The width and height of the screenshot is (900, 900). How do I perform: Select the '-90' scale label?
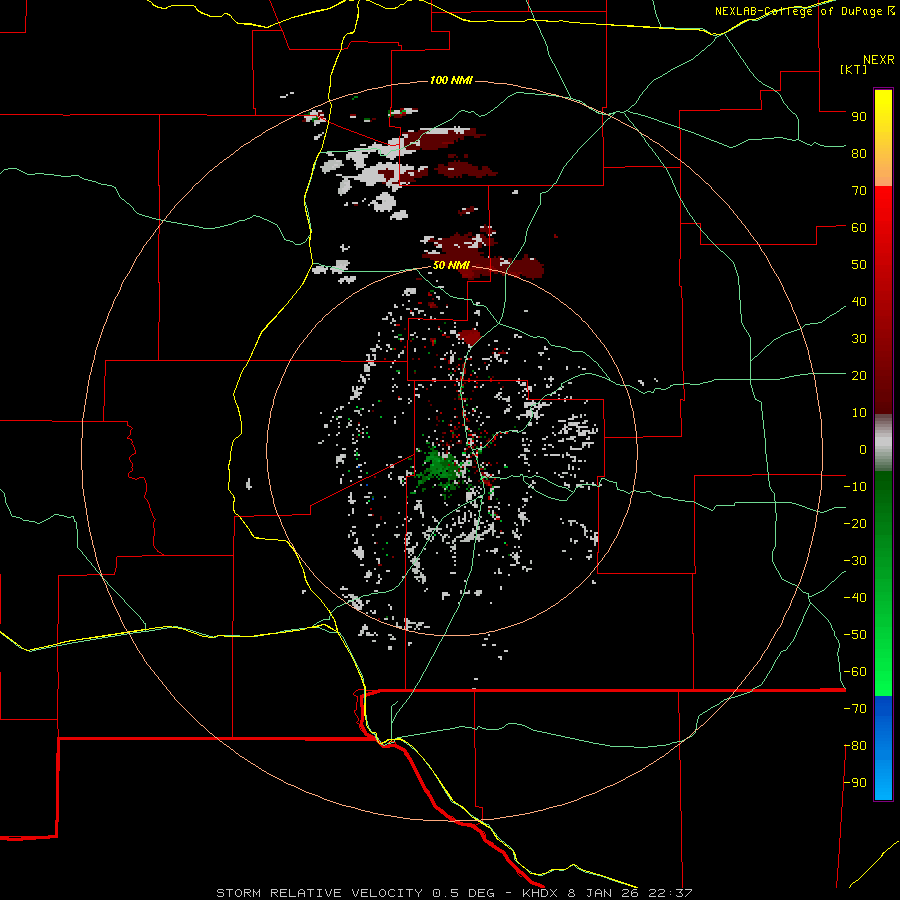pyautogui.click(x=855, y=783)
